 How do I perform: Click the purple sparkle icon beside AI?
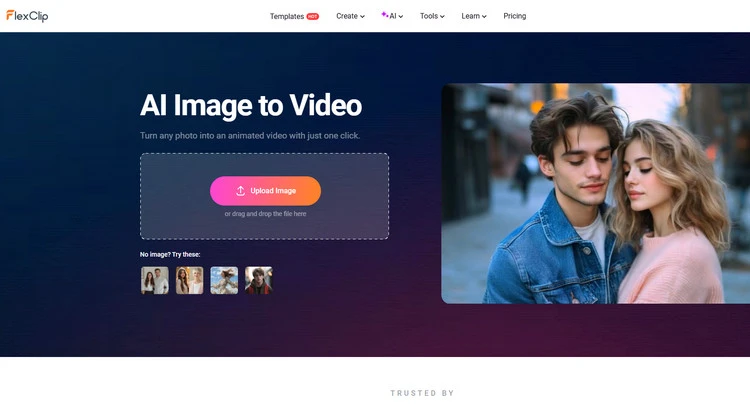[384, 15]
